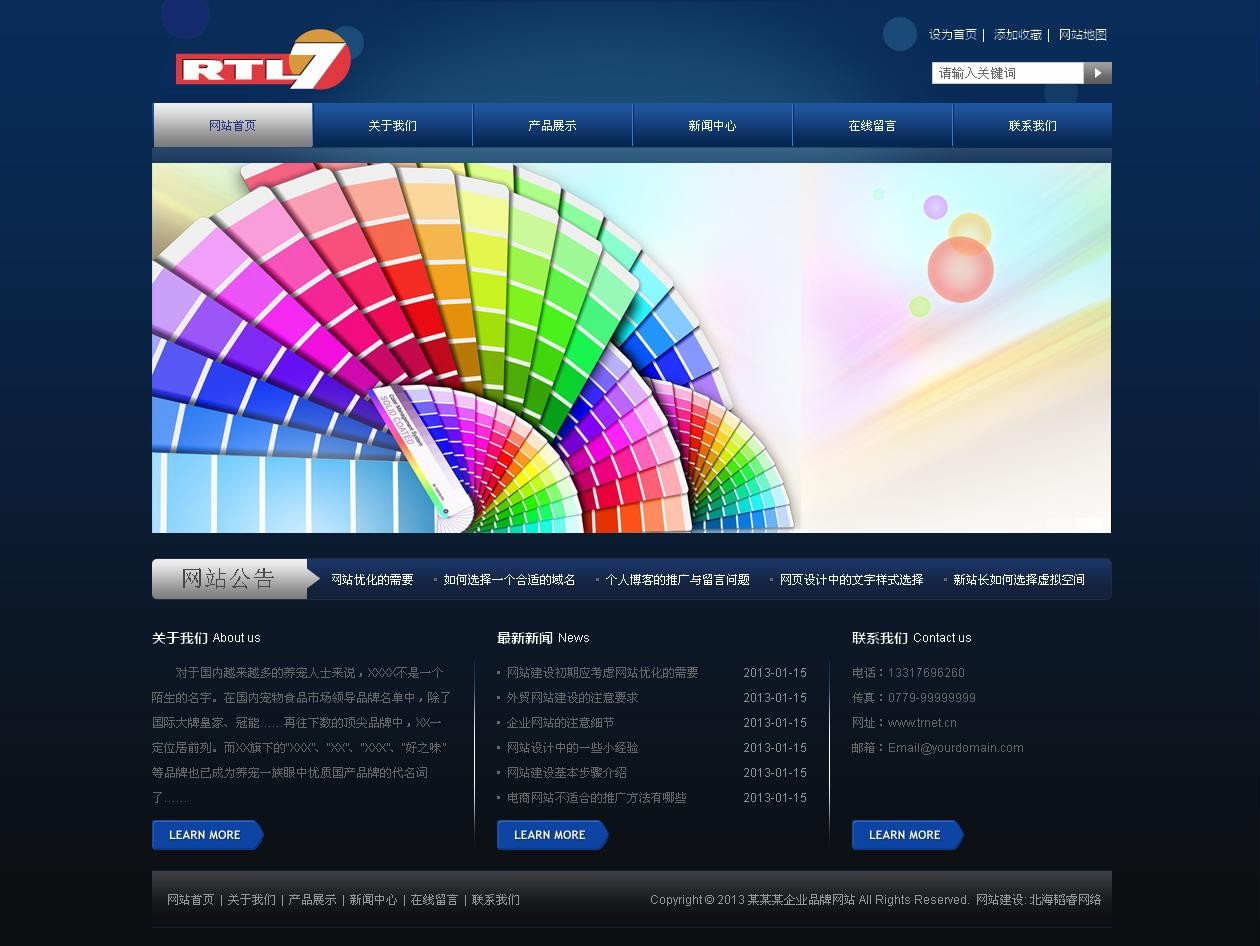
Task: Open the 设为首页 link
Action: click(952, 35)
